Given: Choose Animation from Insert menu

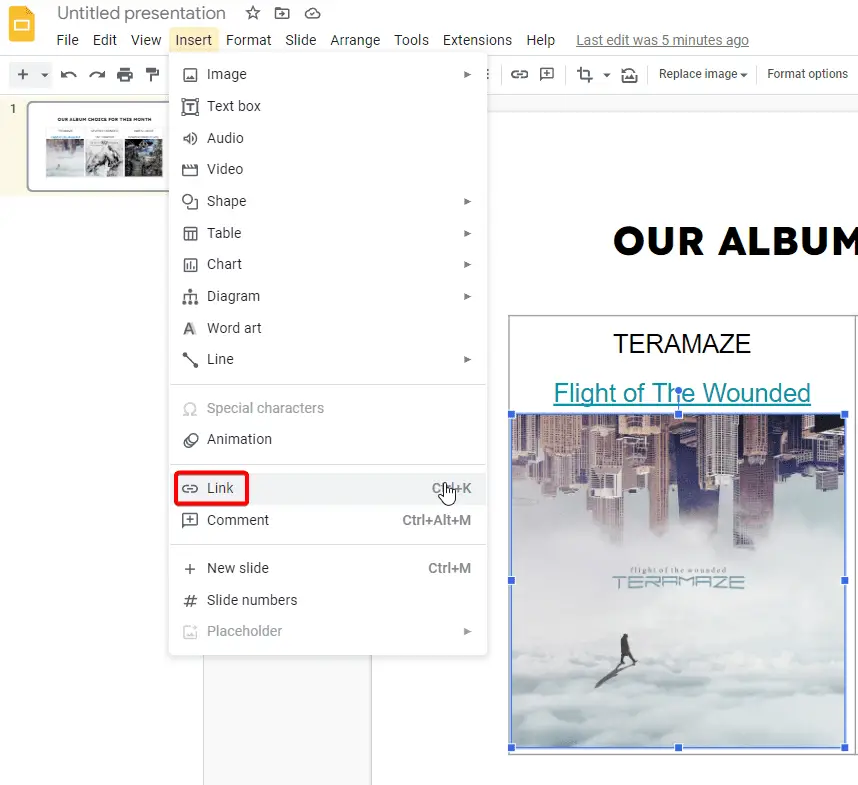Looking at the screenshot, I should pyautogui.click(x=328, y=439).
